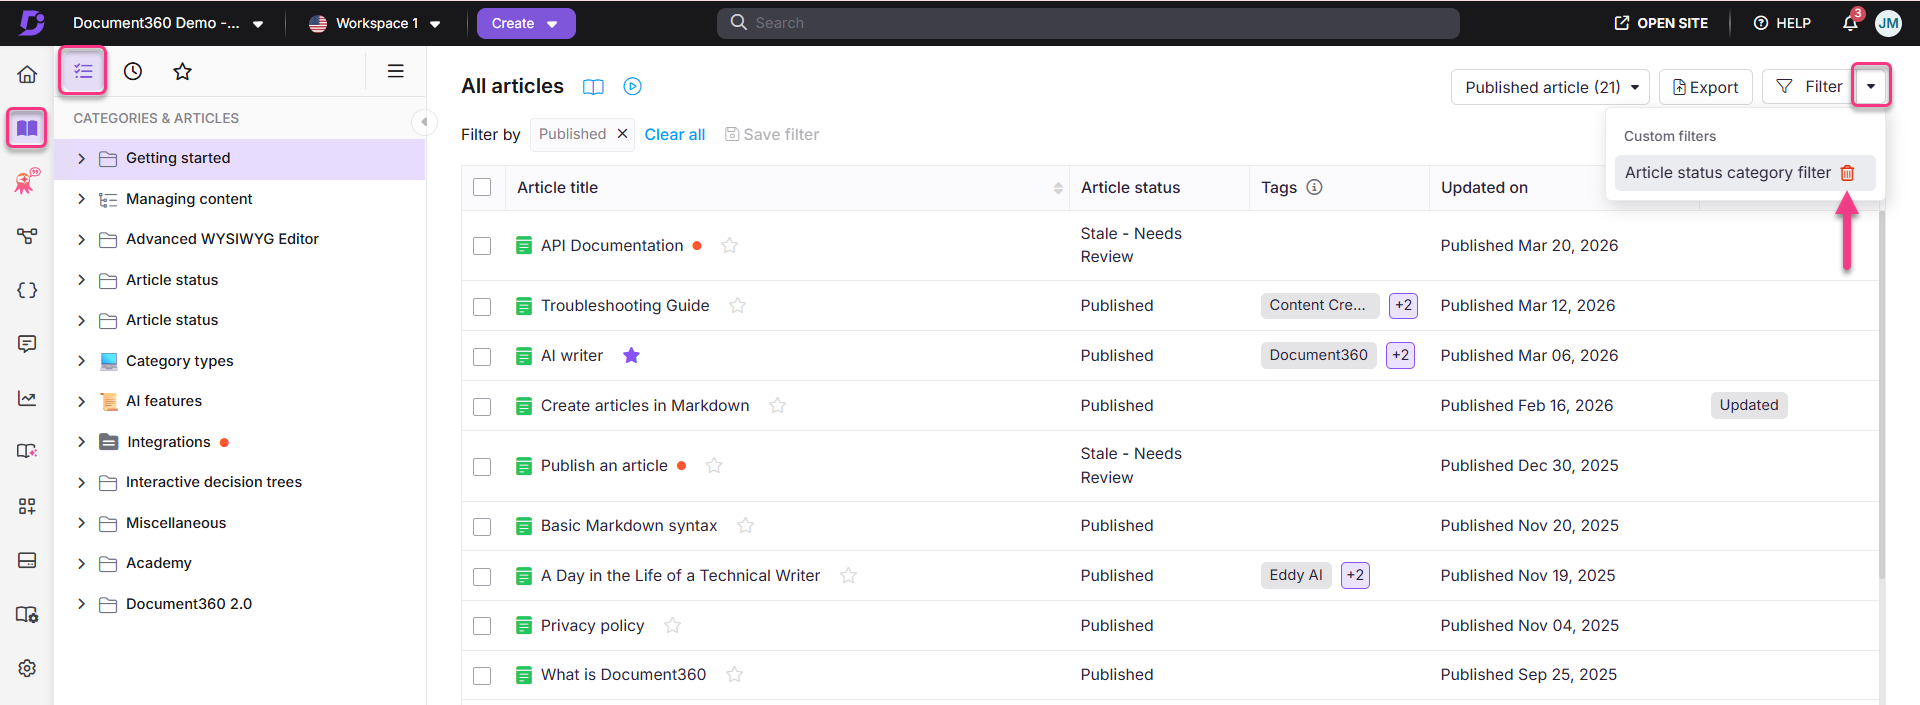Focus the top Search field
This screenshot has width=1920, height=705.
point(1088,23)
